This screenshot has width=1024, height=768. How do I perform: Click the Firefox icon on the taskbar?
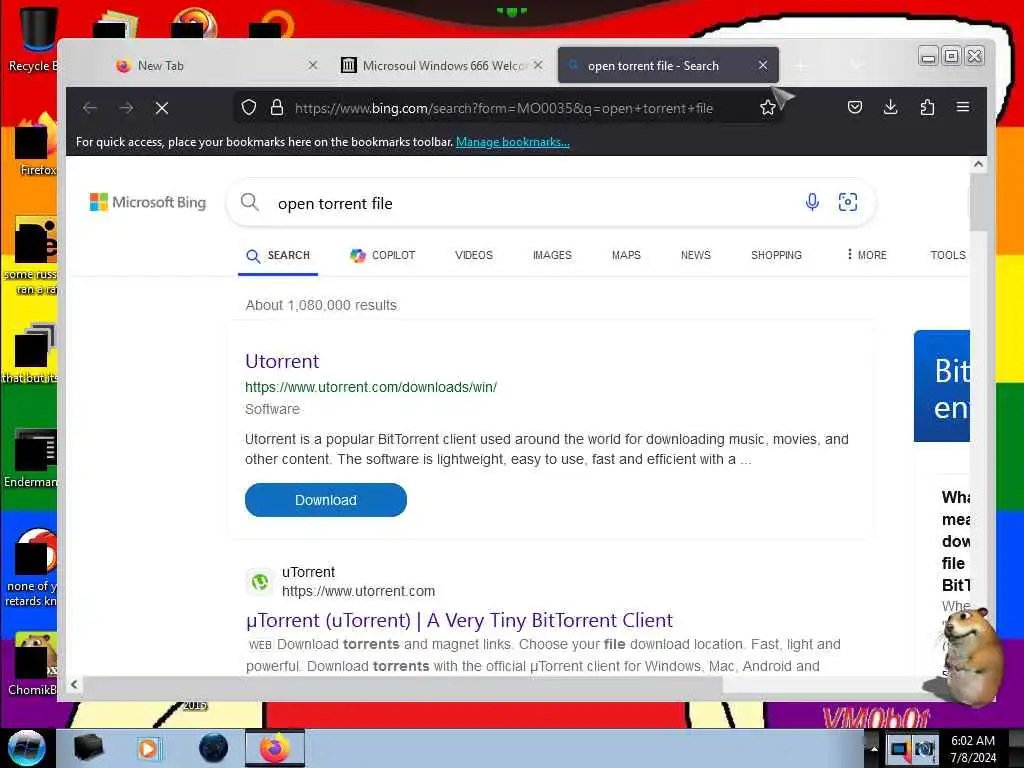(275, 748)
